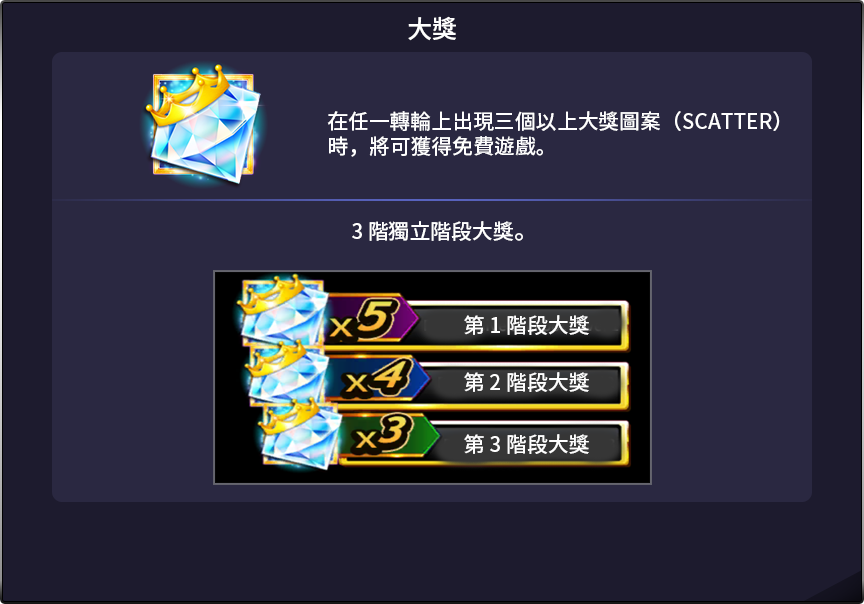
Task: Click the empty dark area below the info panel
Action: click(x=432, y=551)
